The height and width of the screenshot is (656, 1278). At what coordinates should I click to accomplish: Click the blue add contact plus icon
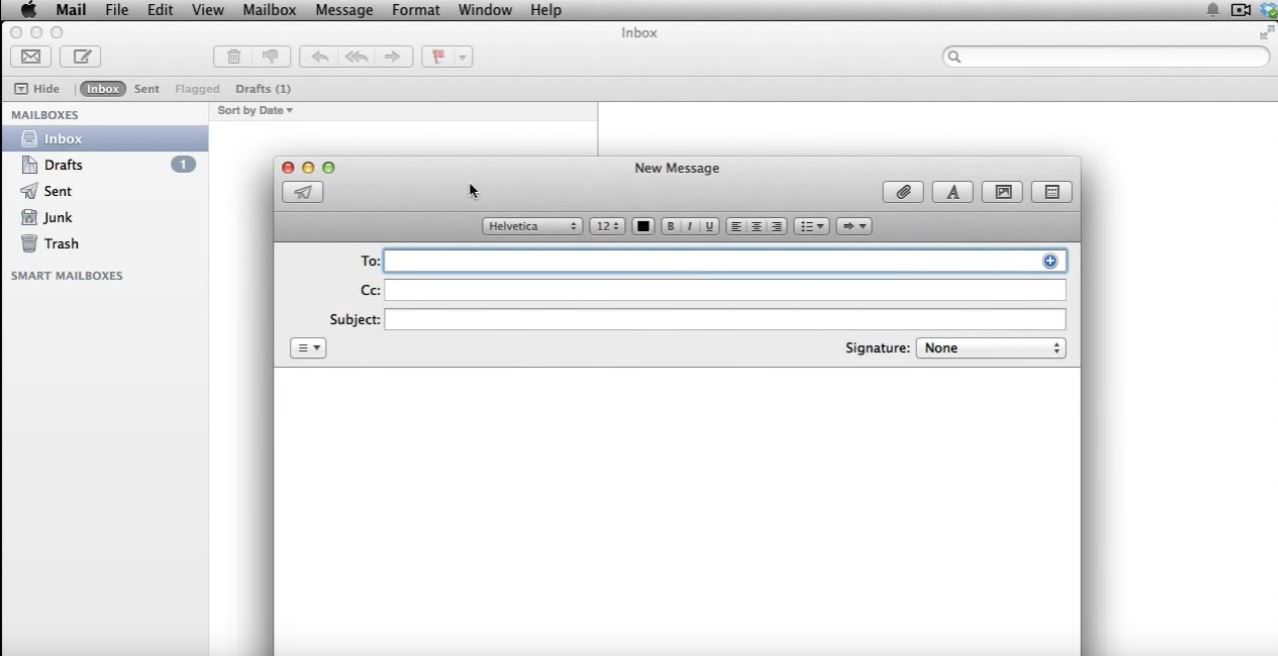coord(1050,261)
